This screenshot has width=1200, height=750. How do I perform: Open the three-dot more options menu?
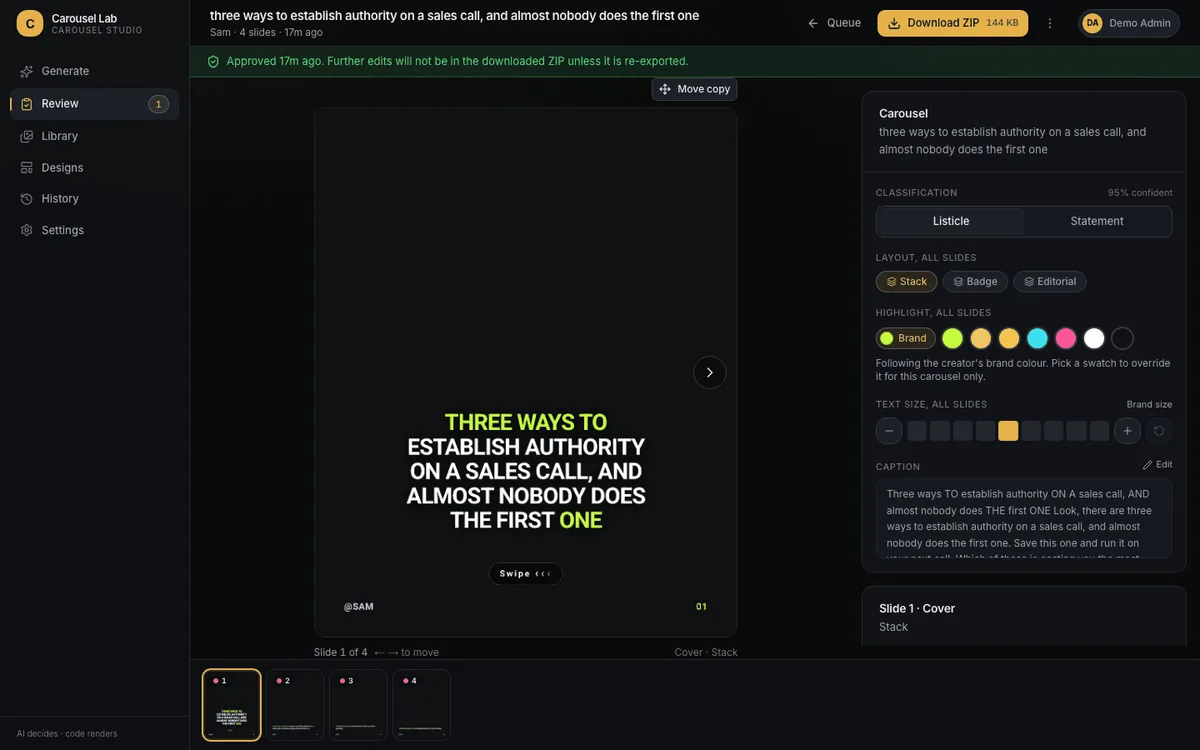tap(1050, 23)
